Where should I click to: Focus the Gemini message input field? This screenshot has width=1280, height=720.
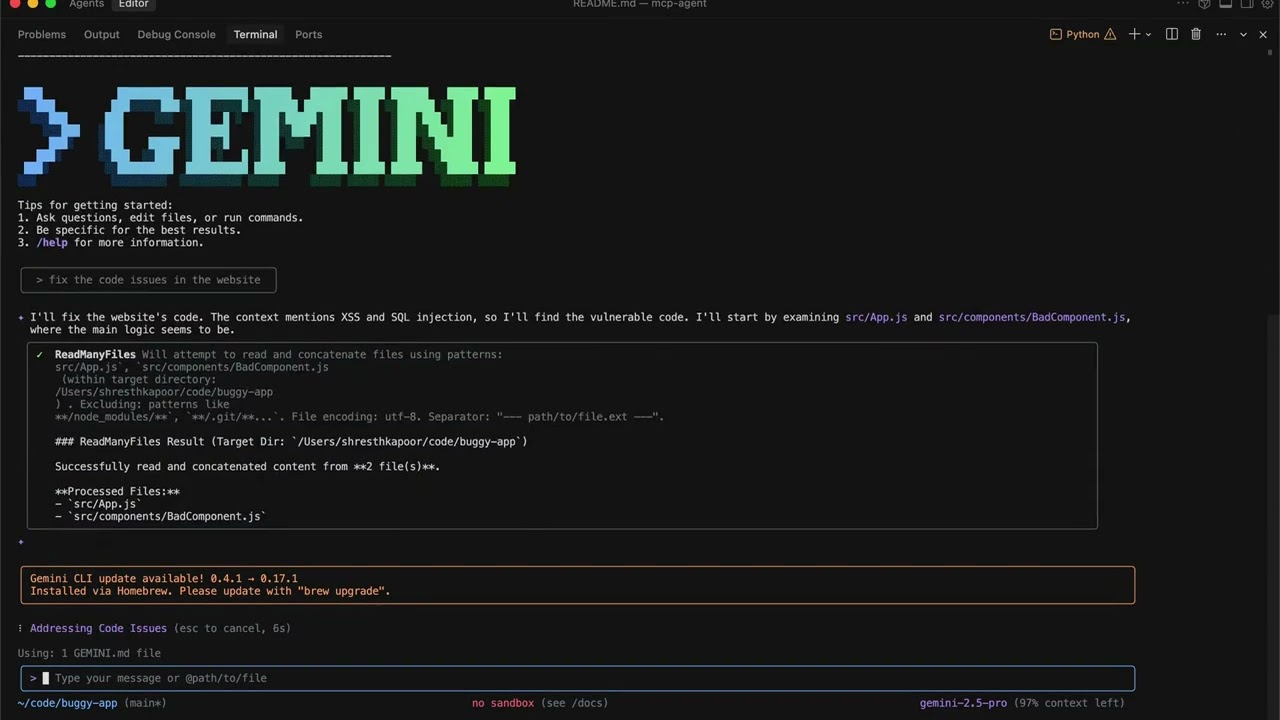pos(578,678)
